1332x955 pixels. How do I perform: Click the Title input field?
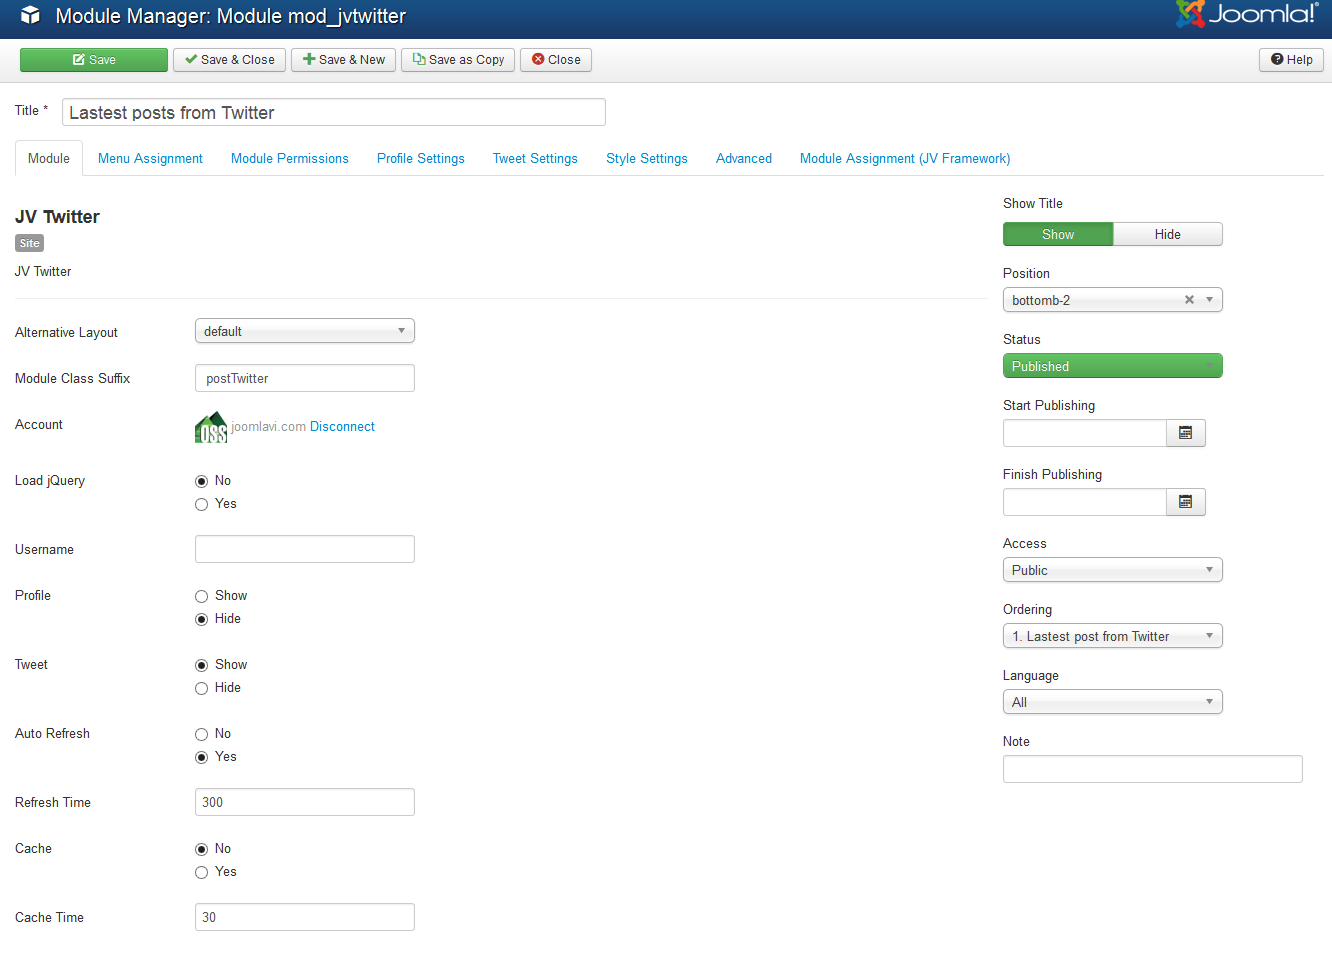click(x=334, y=112)
